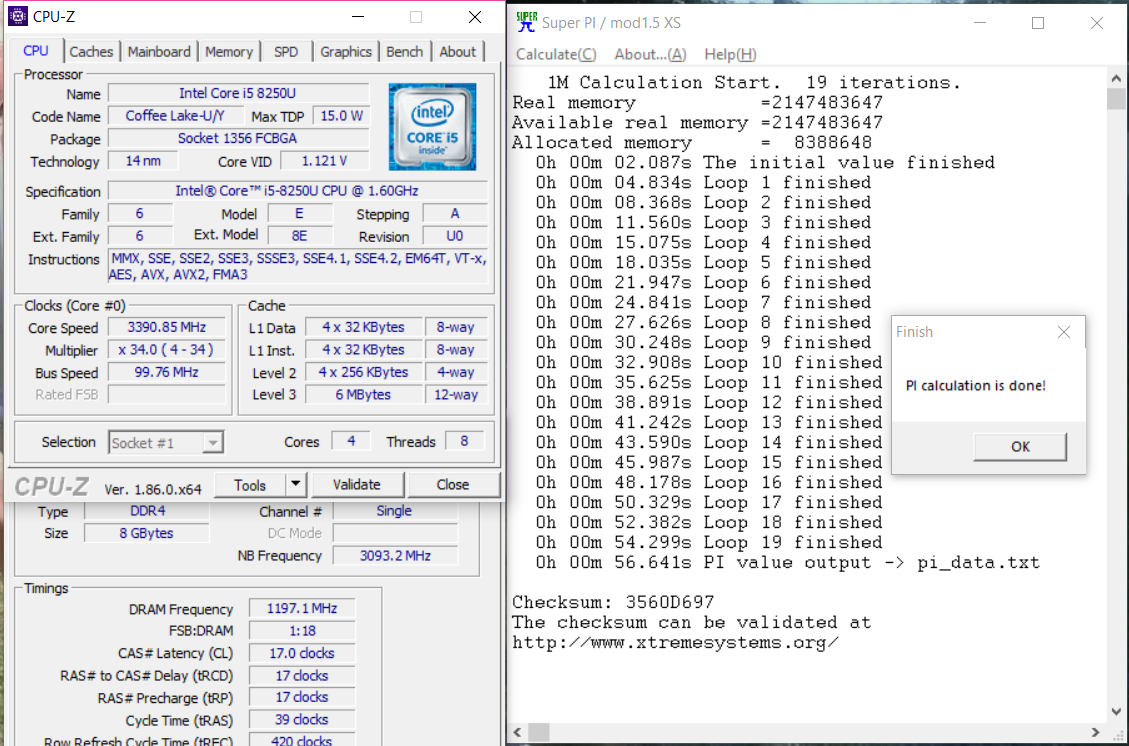Viewport: 1129px width, 746px height.
Task: Click the 'Loop 19 finished' line
Action: point(709,542)
